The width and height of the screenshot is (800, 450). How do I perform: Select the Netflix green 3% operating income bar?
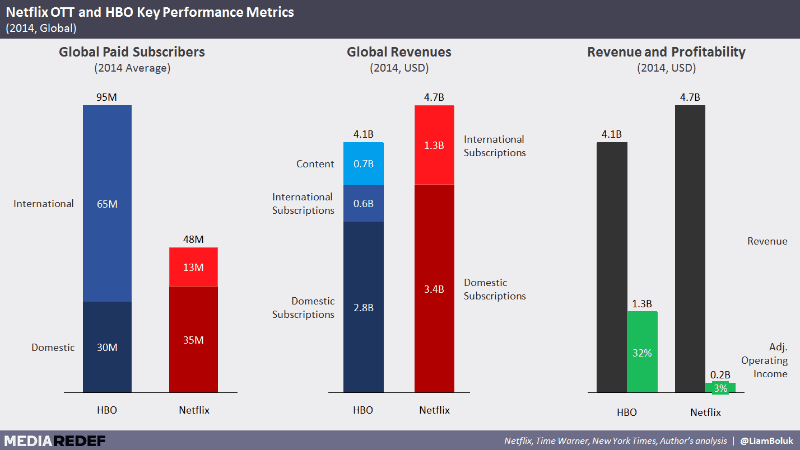pyautogui.click(x=720, y=388)
